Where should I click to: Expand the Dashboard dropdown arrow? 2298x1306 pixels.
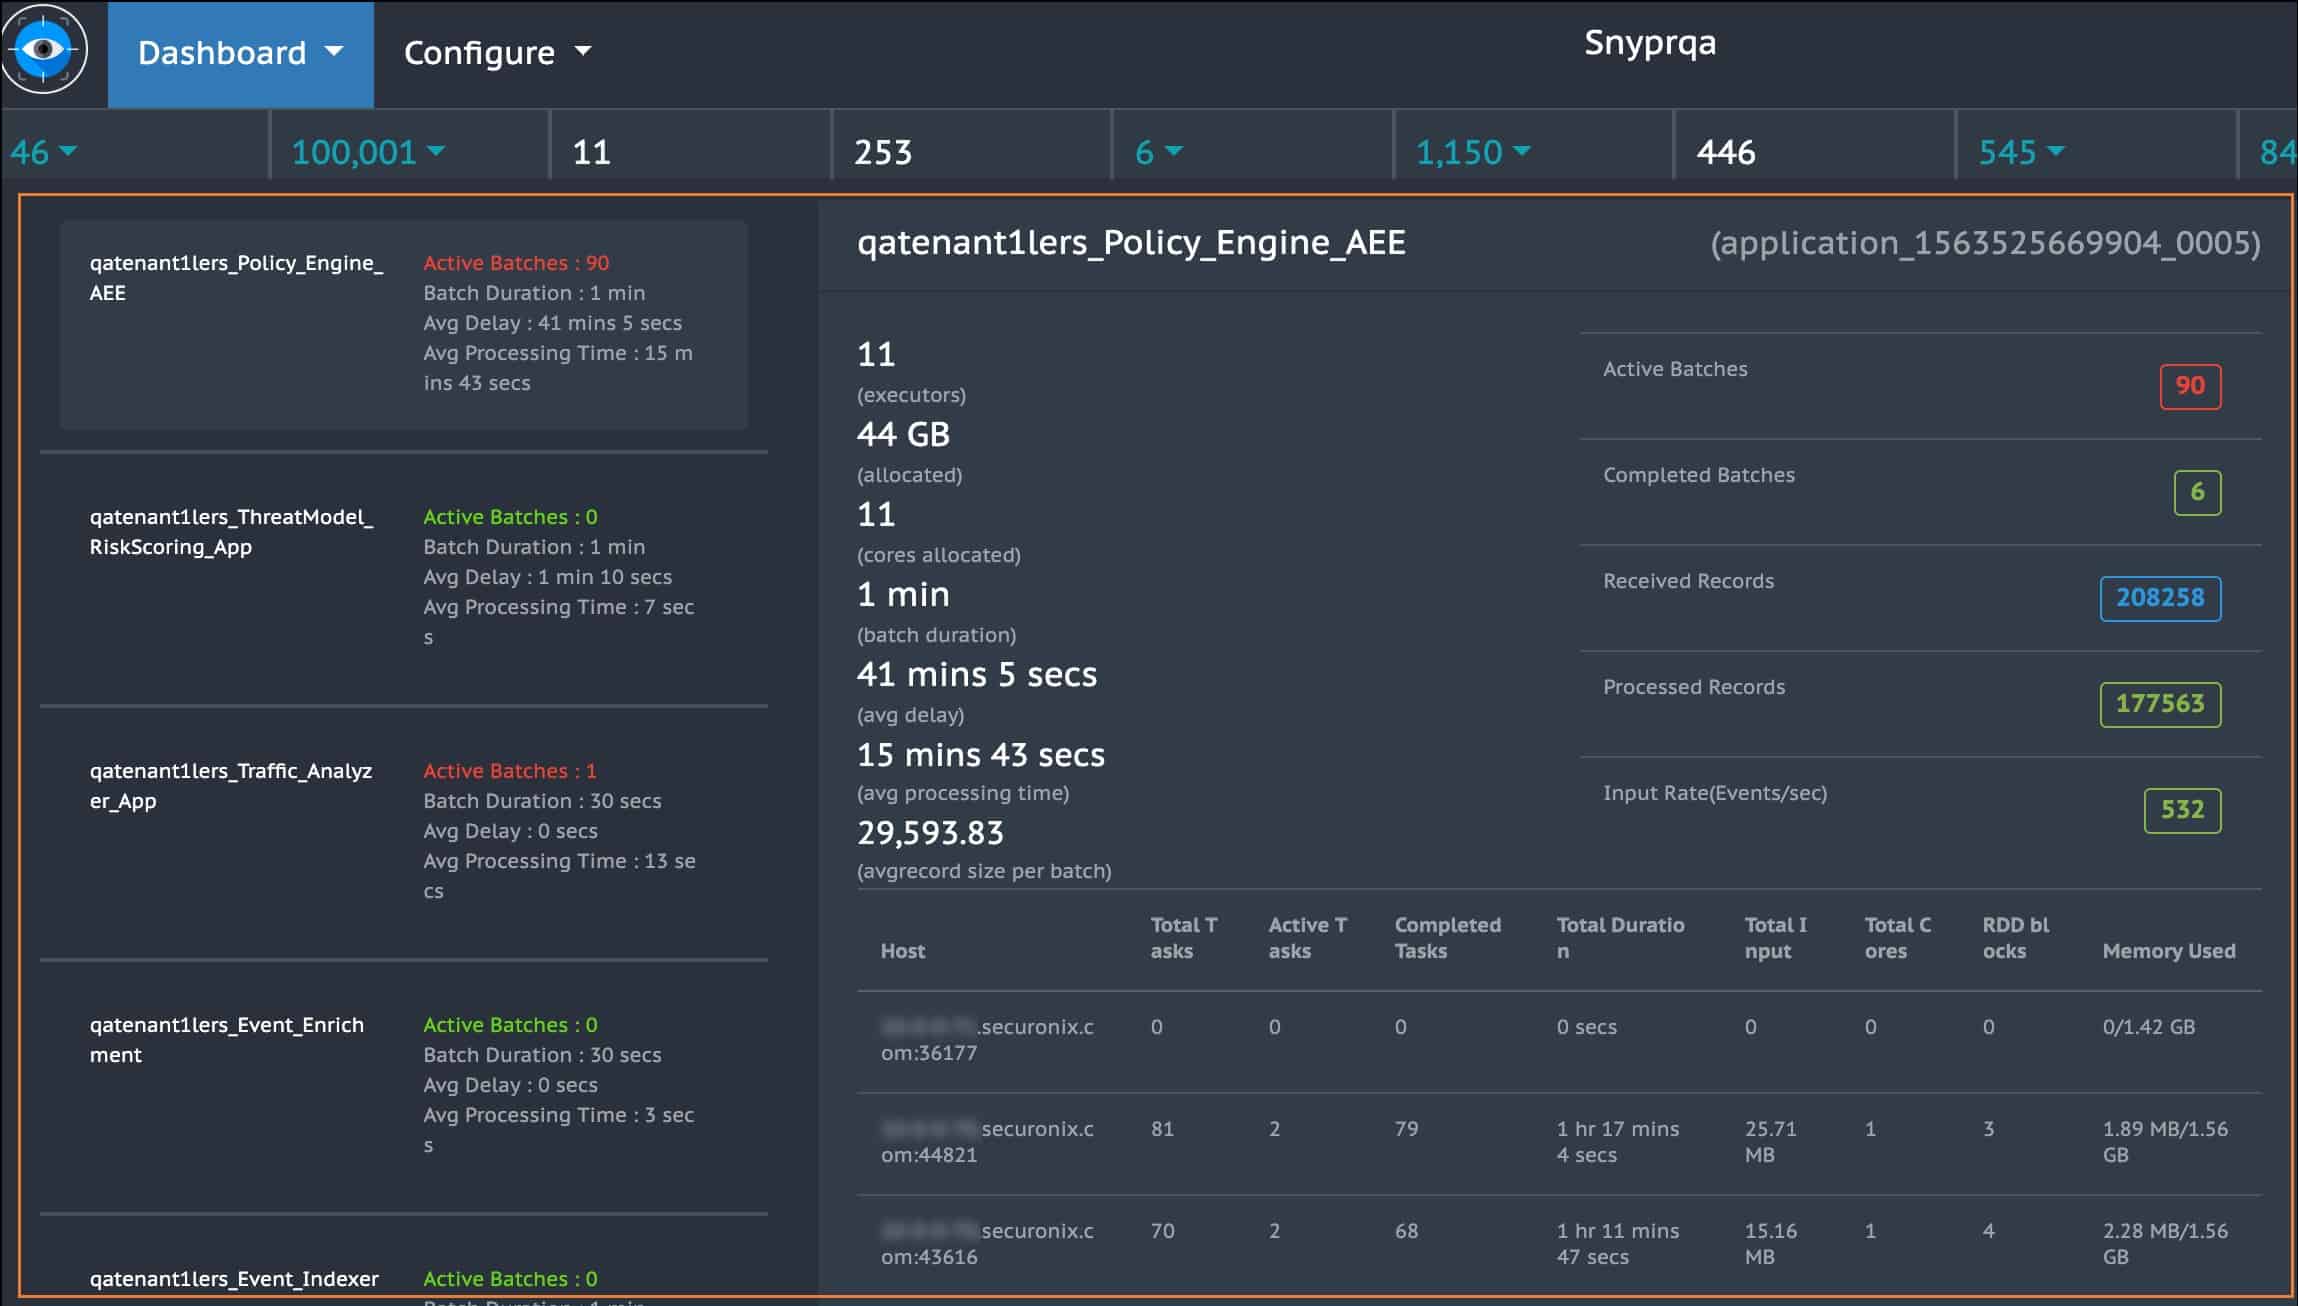334,51
